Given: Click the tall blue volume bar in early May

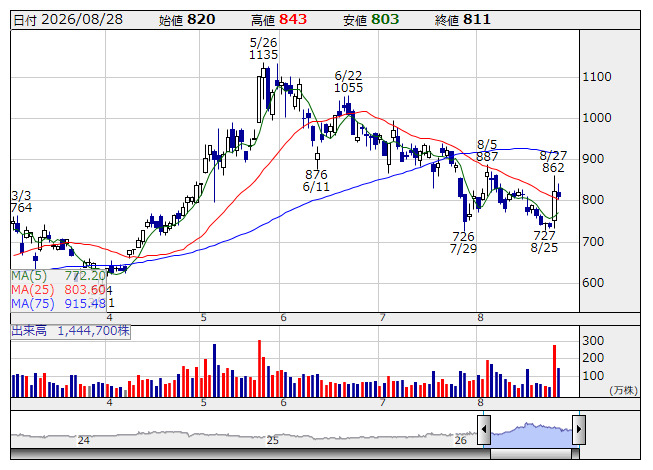Looking at the screenshot, I should [x=214, y=371].
